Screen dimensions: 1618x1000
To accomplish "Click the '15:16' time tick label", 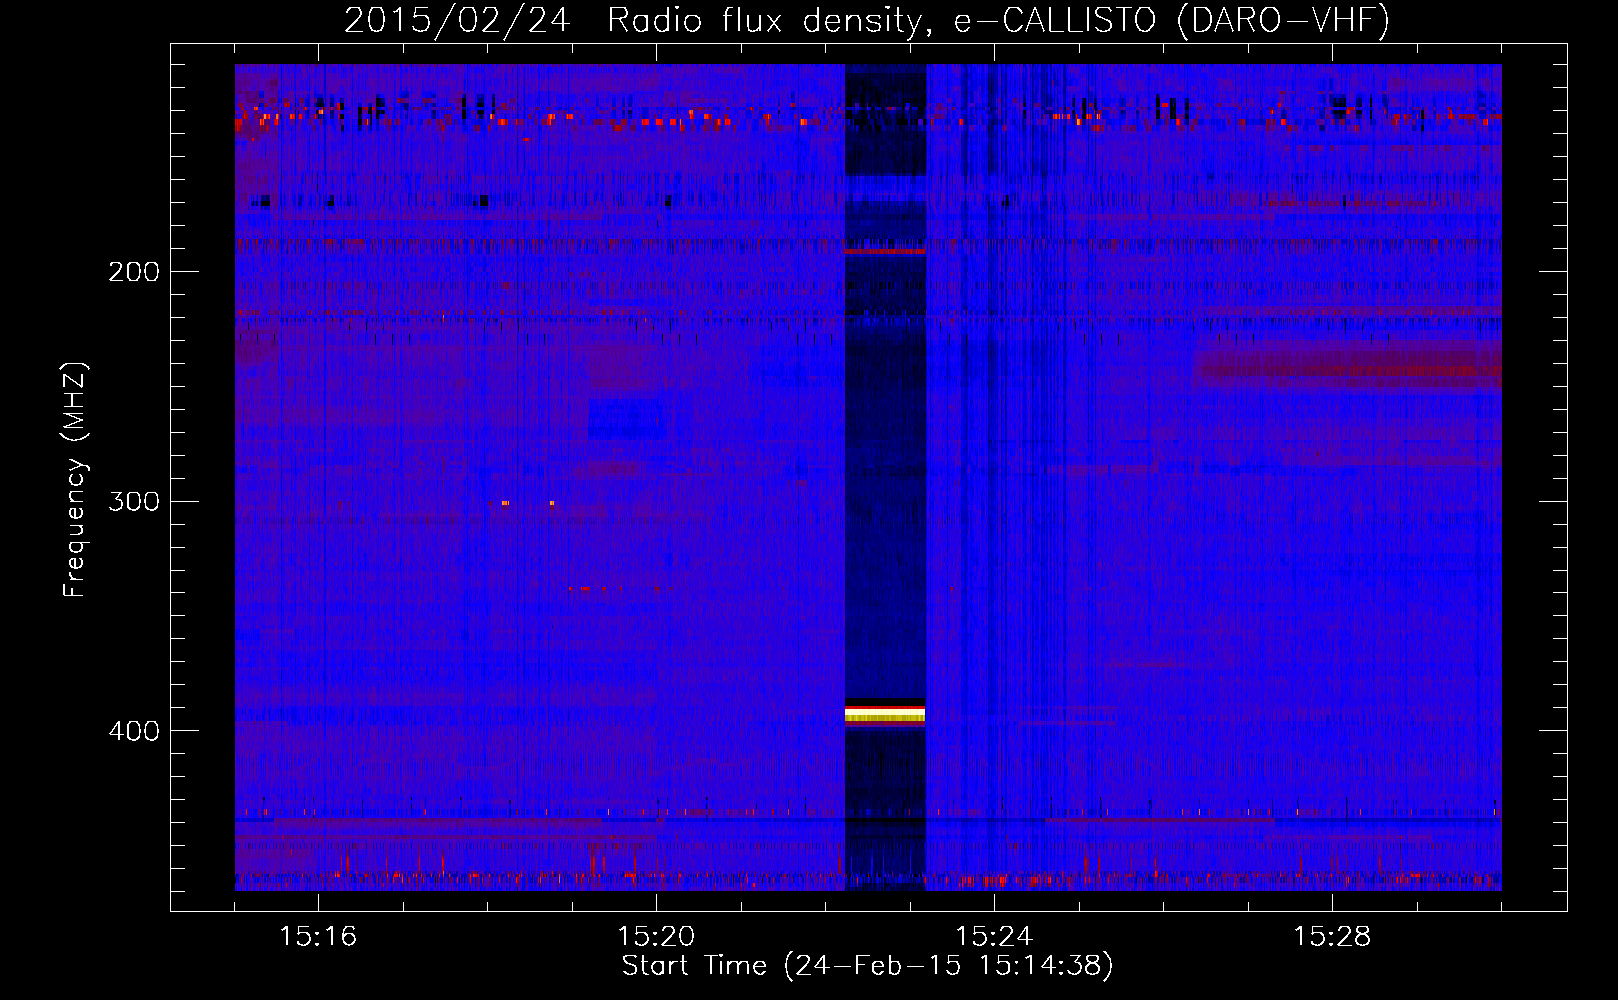I will tap(318, 936).
